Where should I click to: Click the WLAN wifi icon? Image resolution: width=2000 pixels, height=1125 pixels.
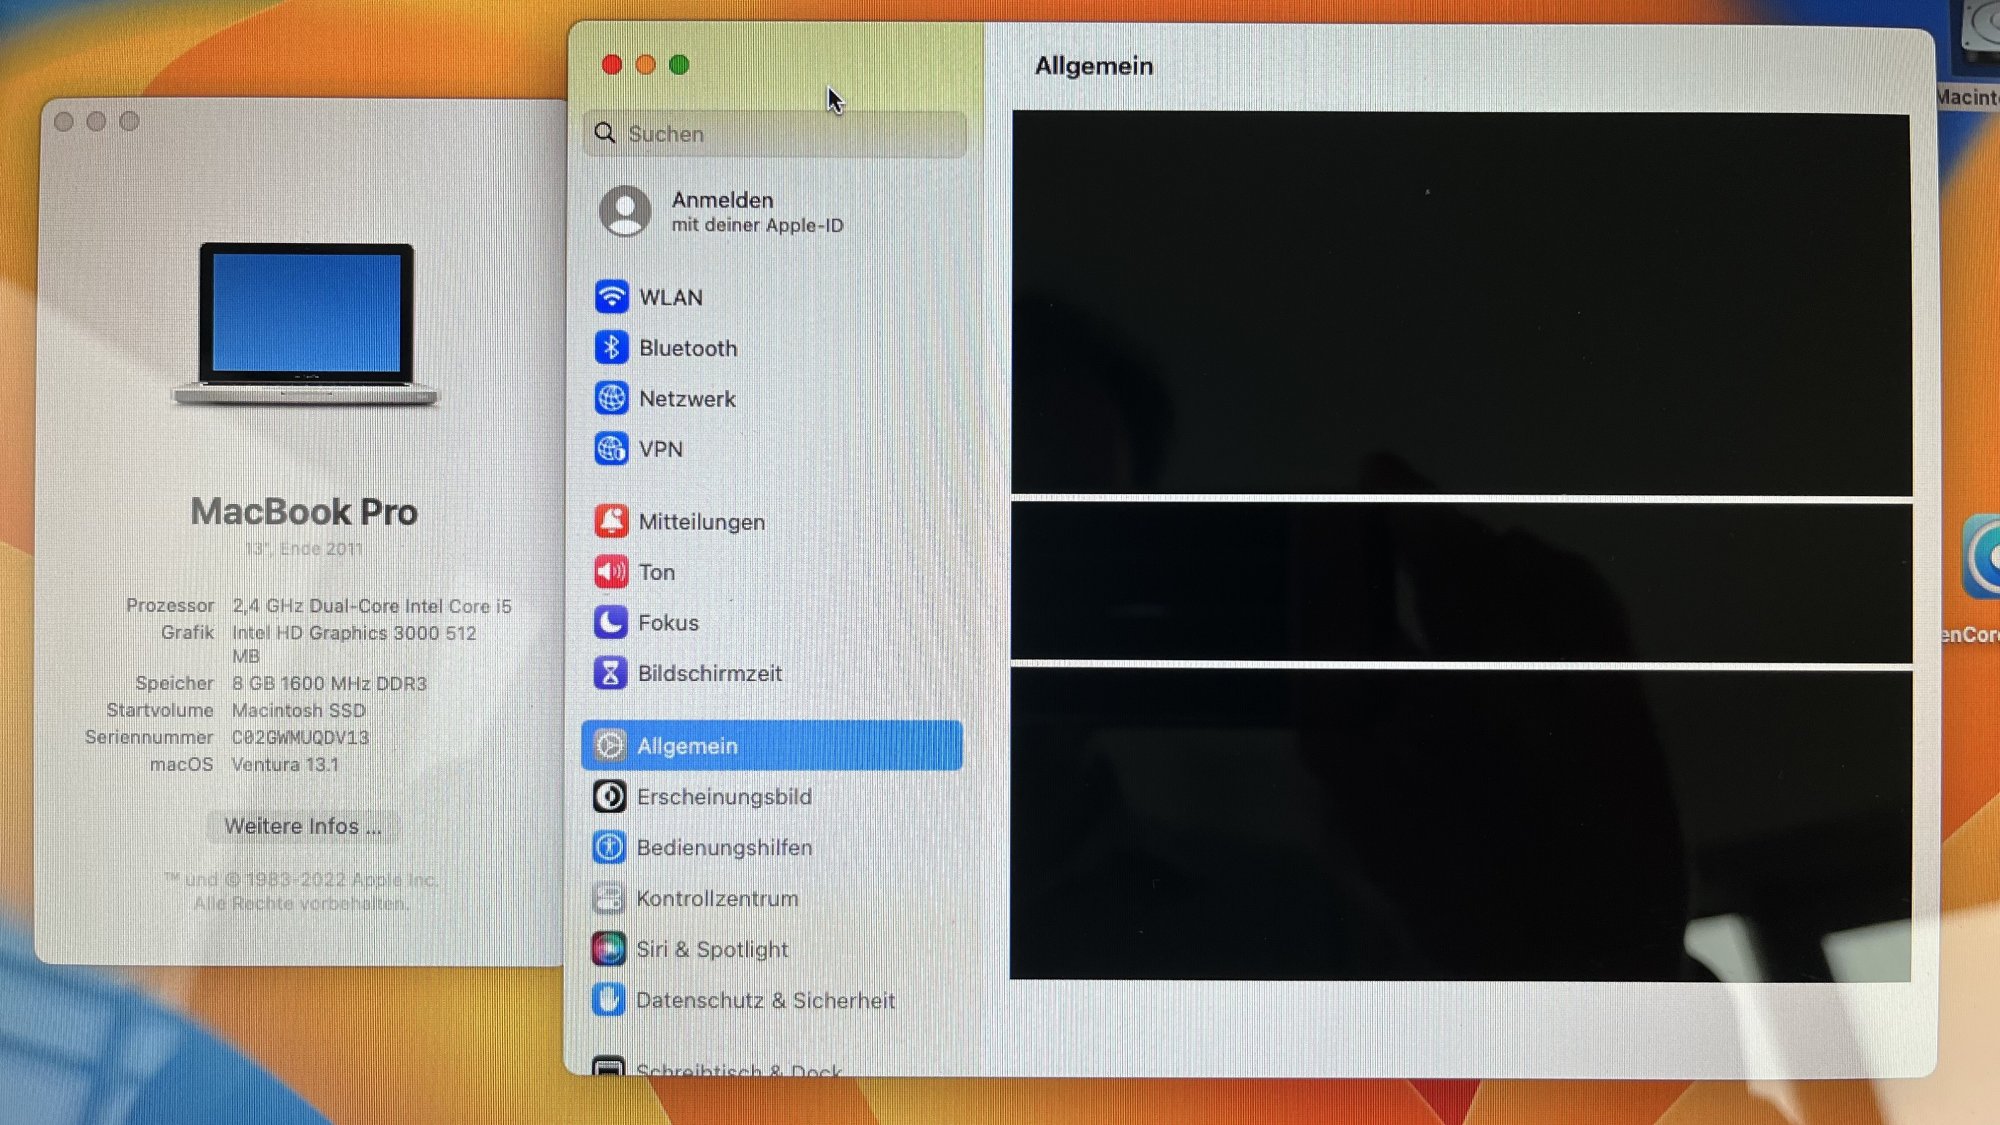pyautogui.click(x=611, y=297)
